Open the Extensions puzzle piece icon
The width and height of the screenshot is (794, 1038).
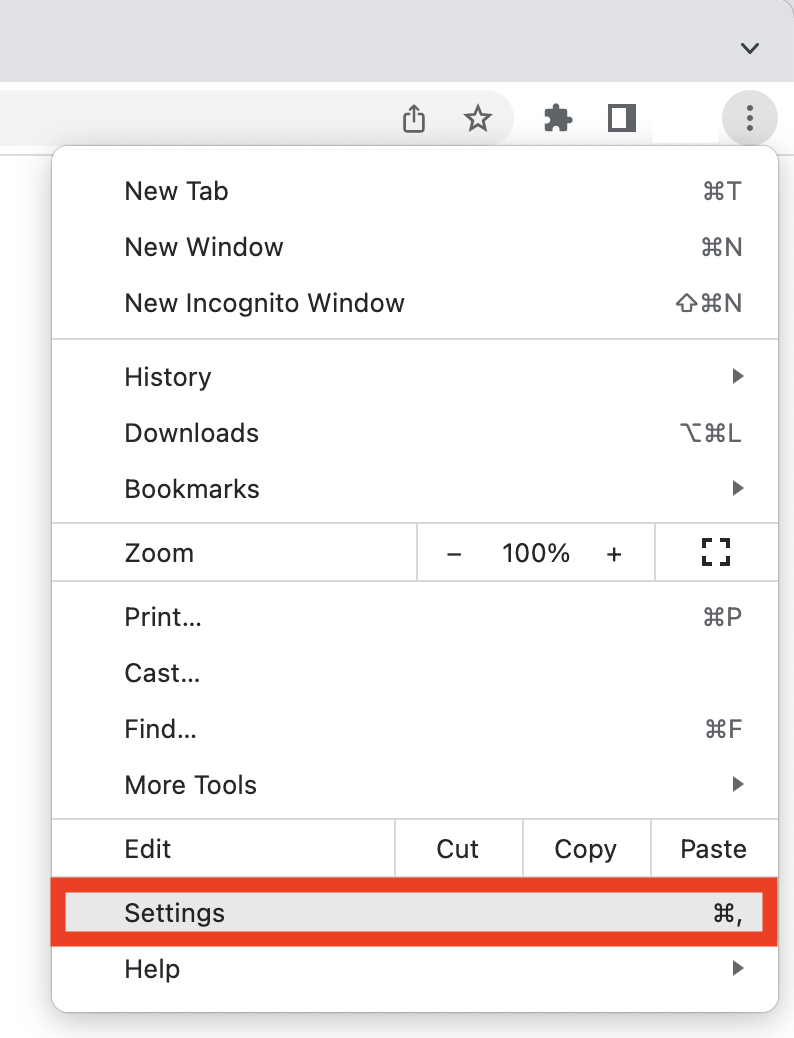click(x=558, y=120)
